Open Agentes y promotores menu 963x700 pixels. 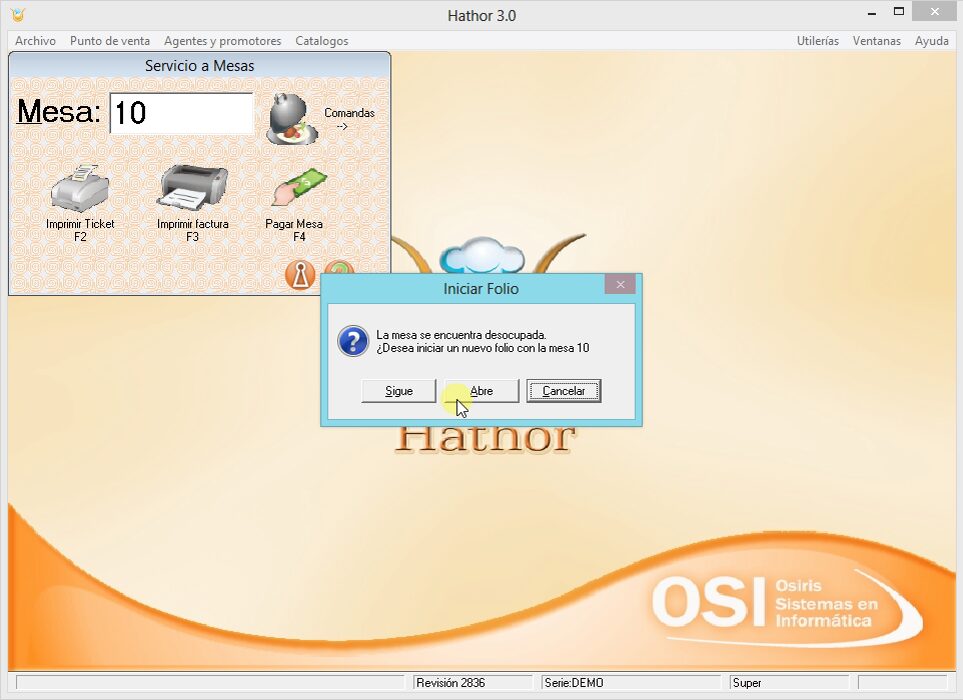[x=222, y=41]
